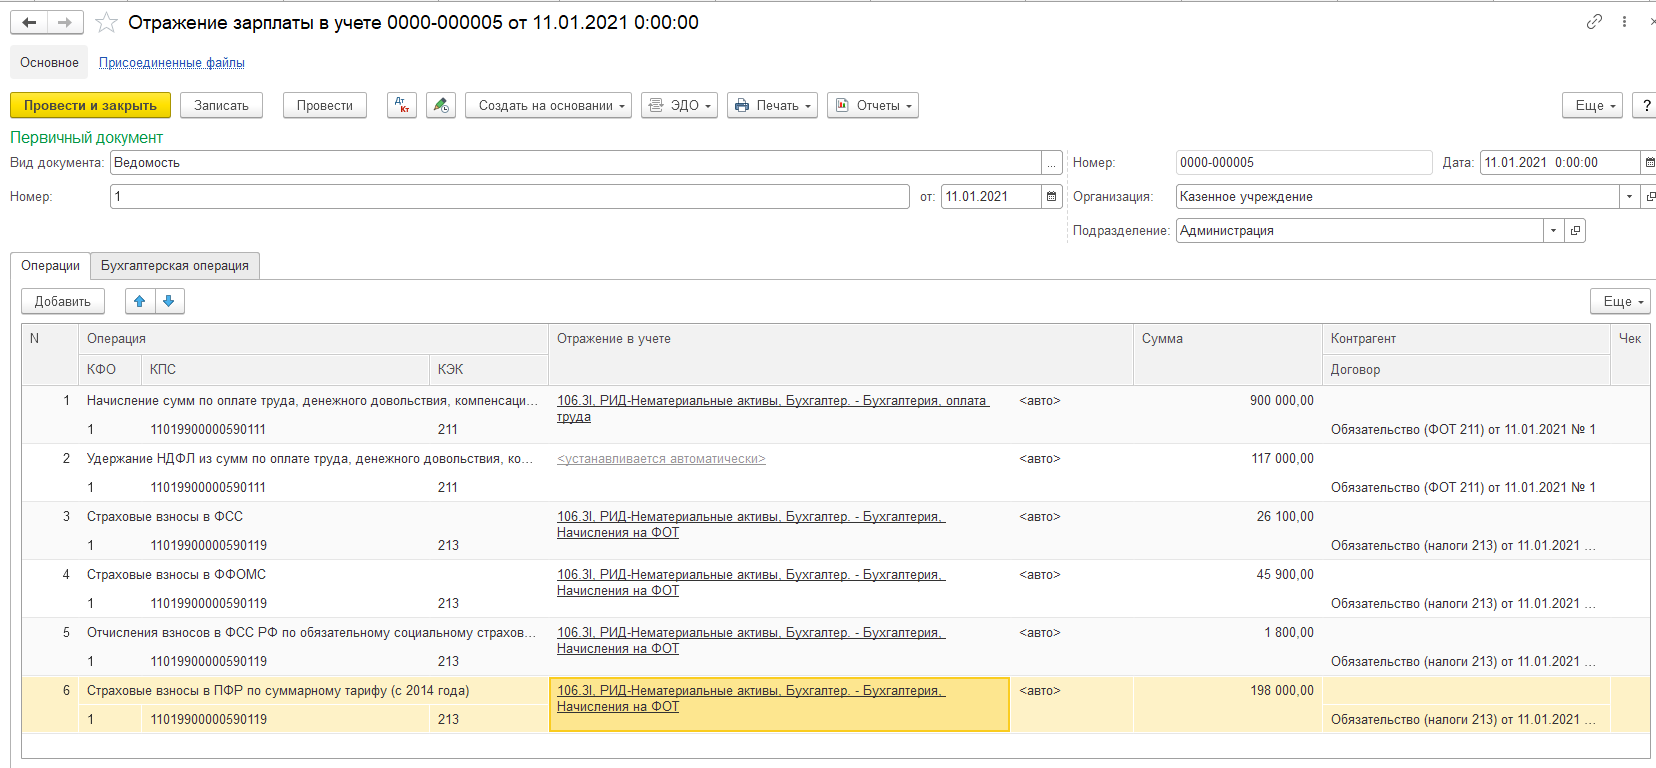This screenshot has width=1656, height=768.
Task: Open the ЭДО dropdown menu
Action: 679,105
